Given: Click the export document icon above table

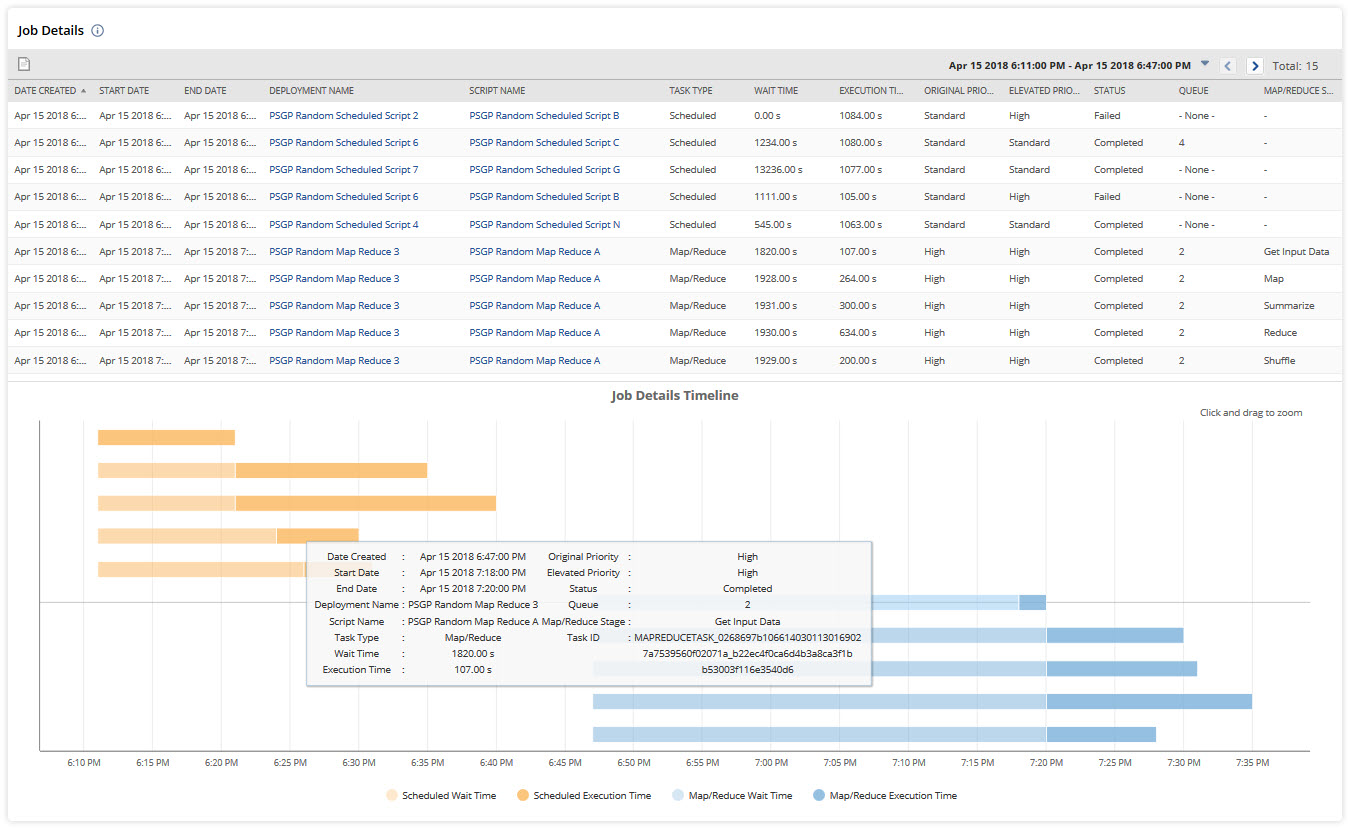Looking at the screenshot, I should [24, 64].
